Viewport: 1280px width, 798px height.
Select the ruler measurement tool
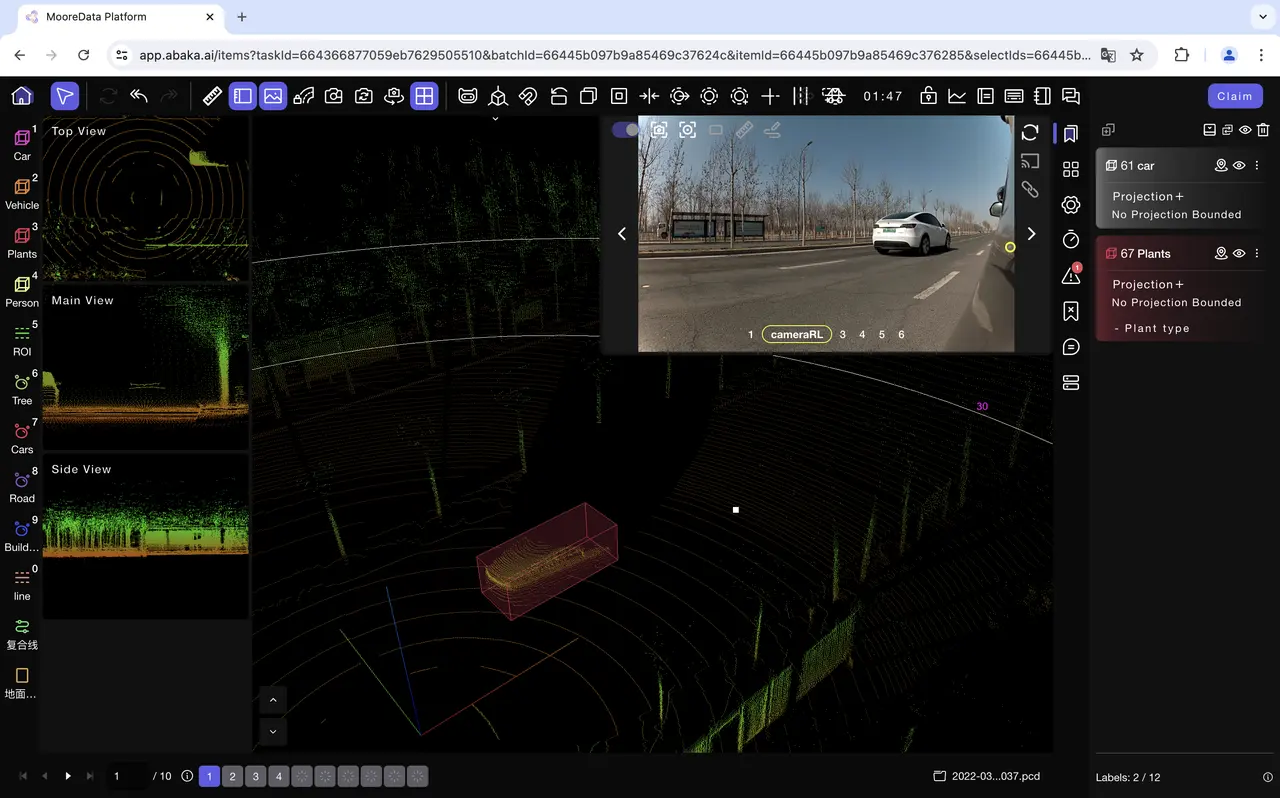(x=212, y=96)
